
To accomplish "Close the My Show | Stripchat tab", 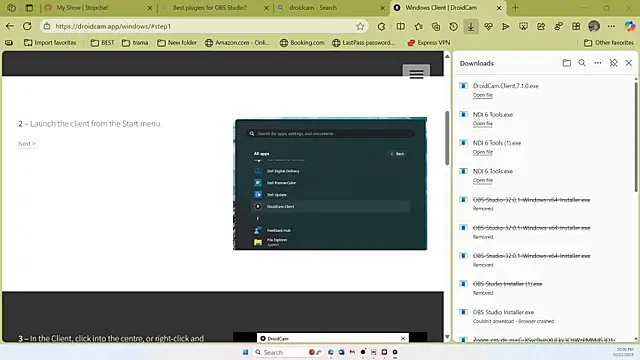I will tap(150, 8).
